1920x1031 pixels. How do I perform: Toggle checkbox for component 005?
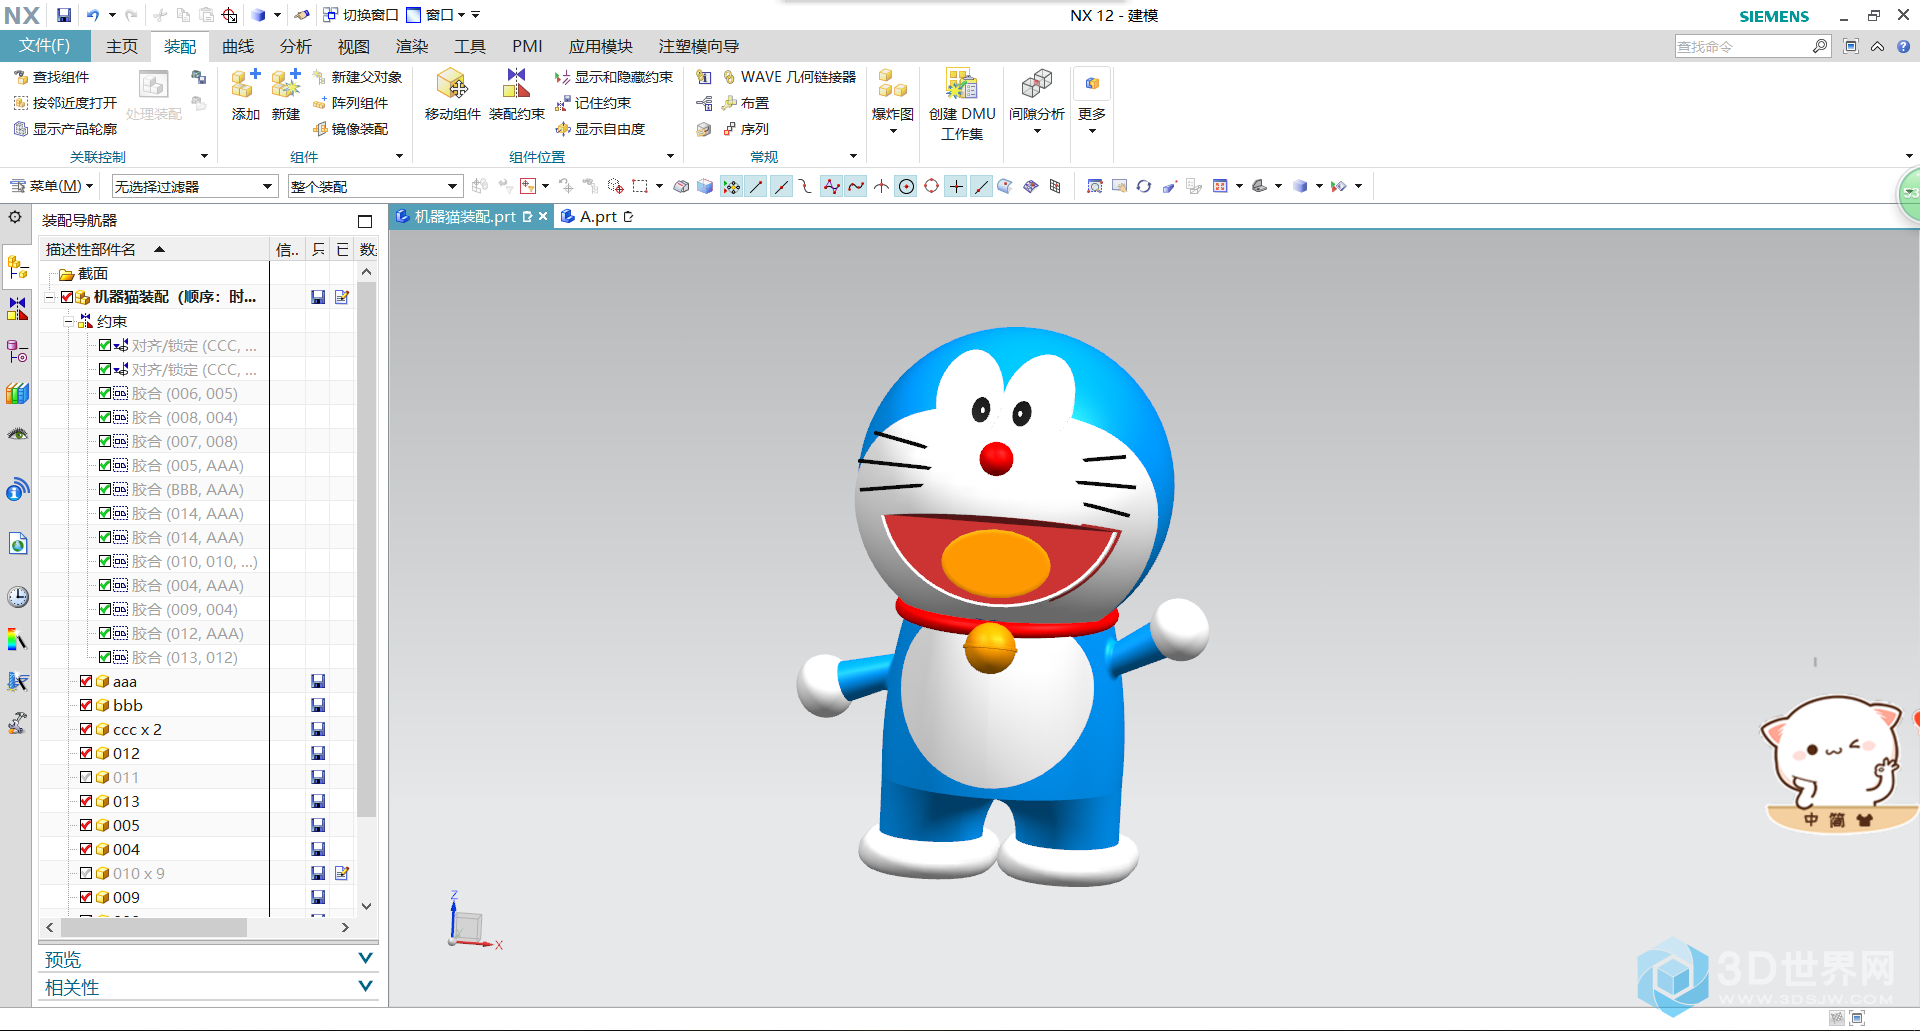click(86, 825)
